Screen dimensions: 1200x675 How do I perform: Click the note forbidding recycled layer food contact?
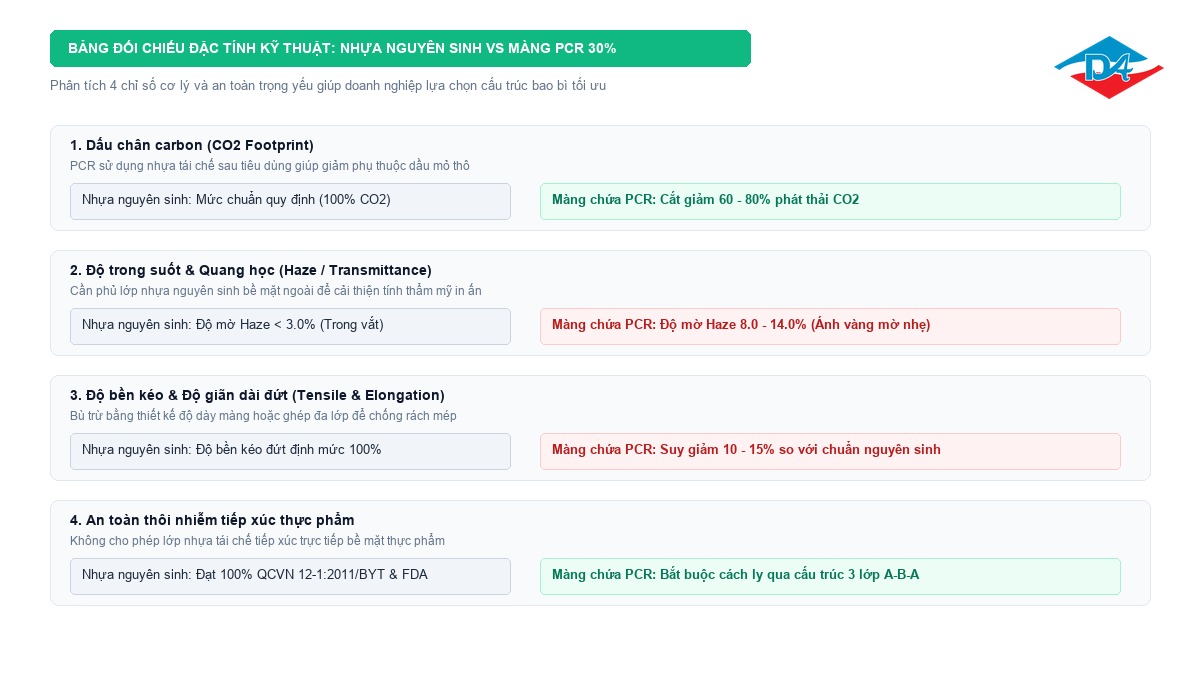[257, 541]
